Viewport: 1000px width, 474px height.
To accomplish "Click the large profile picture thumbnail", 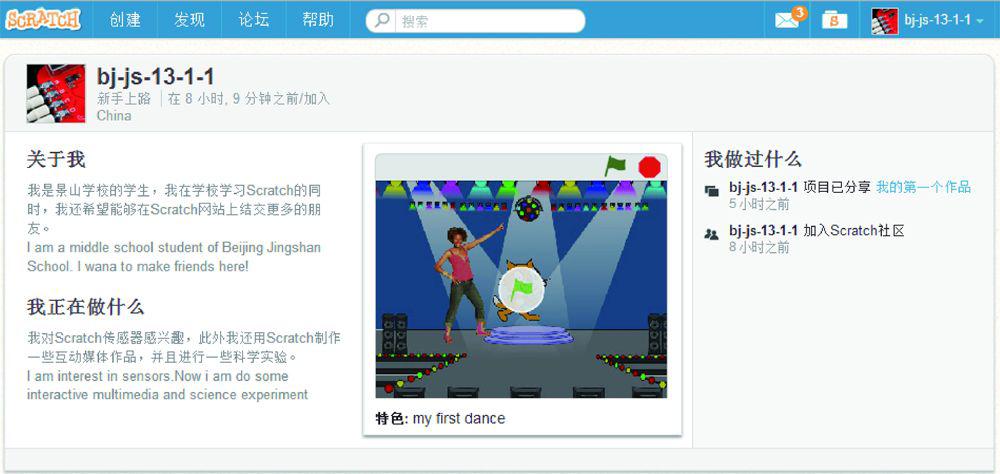I will click(55, 93).
